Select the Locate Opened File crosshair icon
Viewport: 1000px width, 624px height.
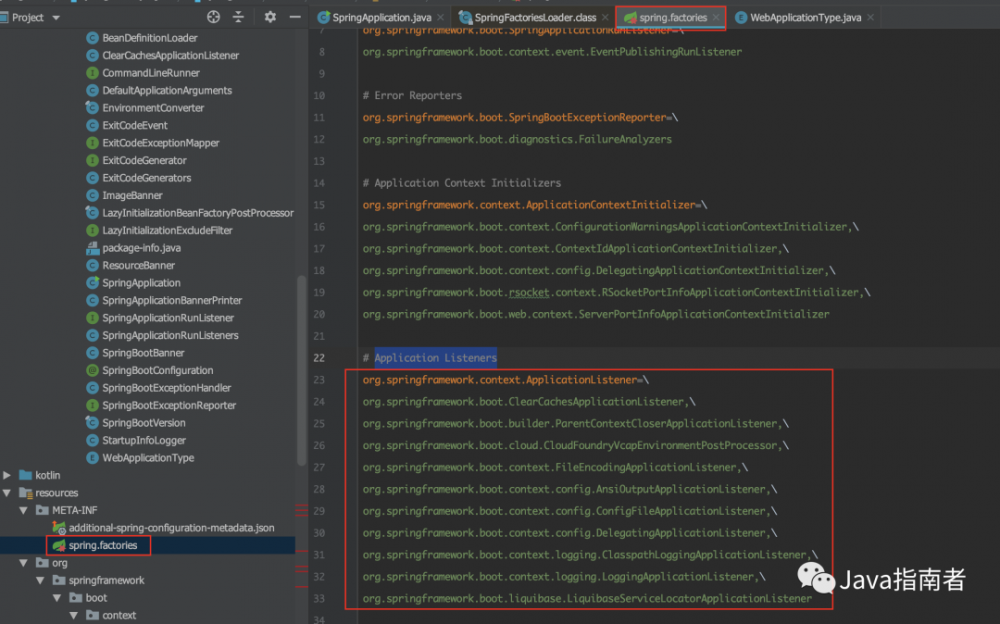(213, 16)
